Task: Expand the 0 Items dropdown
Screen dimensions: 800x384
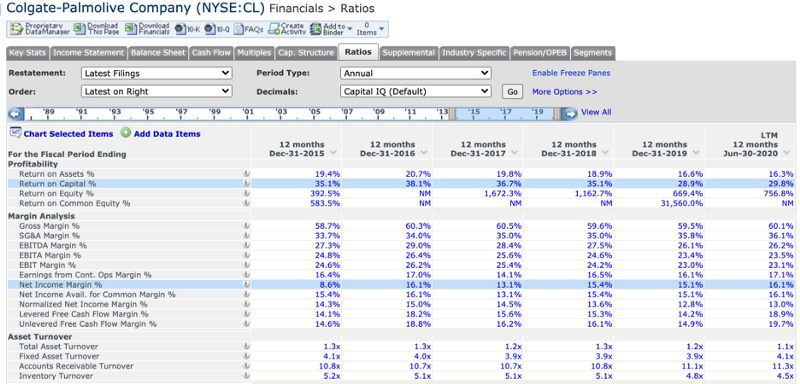Action: [x=370, y=29]
